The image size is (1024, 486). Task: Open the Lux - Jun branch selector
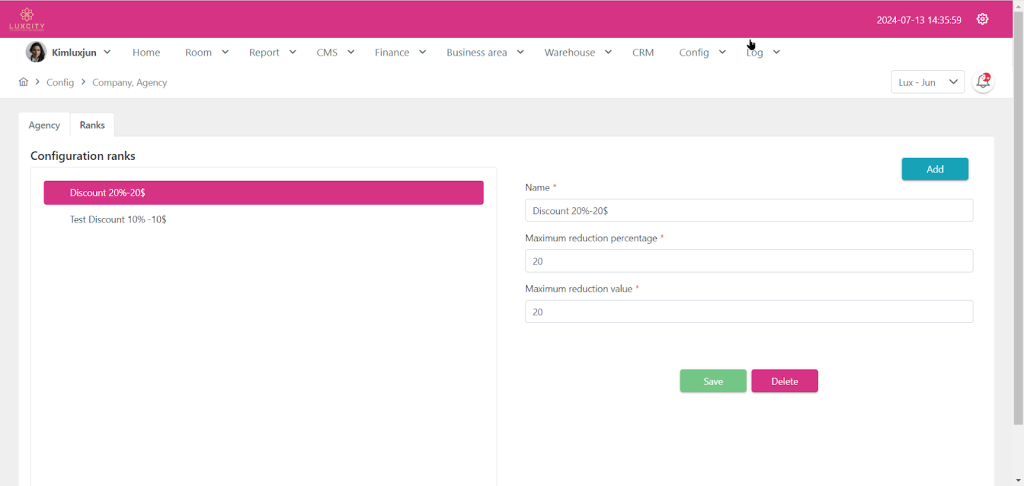[x=927, y=82]
